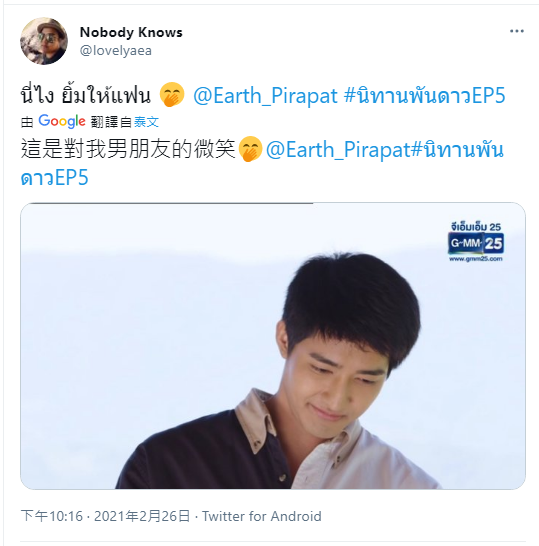Click the hand-over-mouth emoji in translated text
Image resolution: width=539 pixels, height=546 pixels.
click(251, 149)
